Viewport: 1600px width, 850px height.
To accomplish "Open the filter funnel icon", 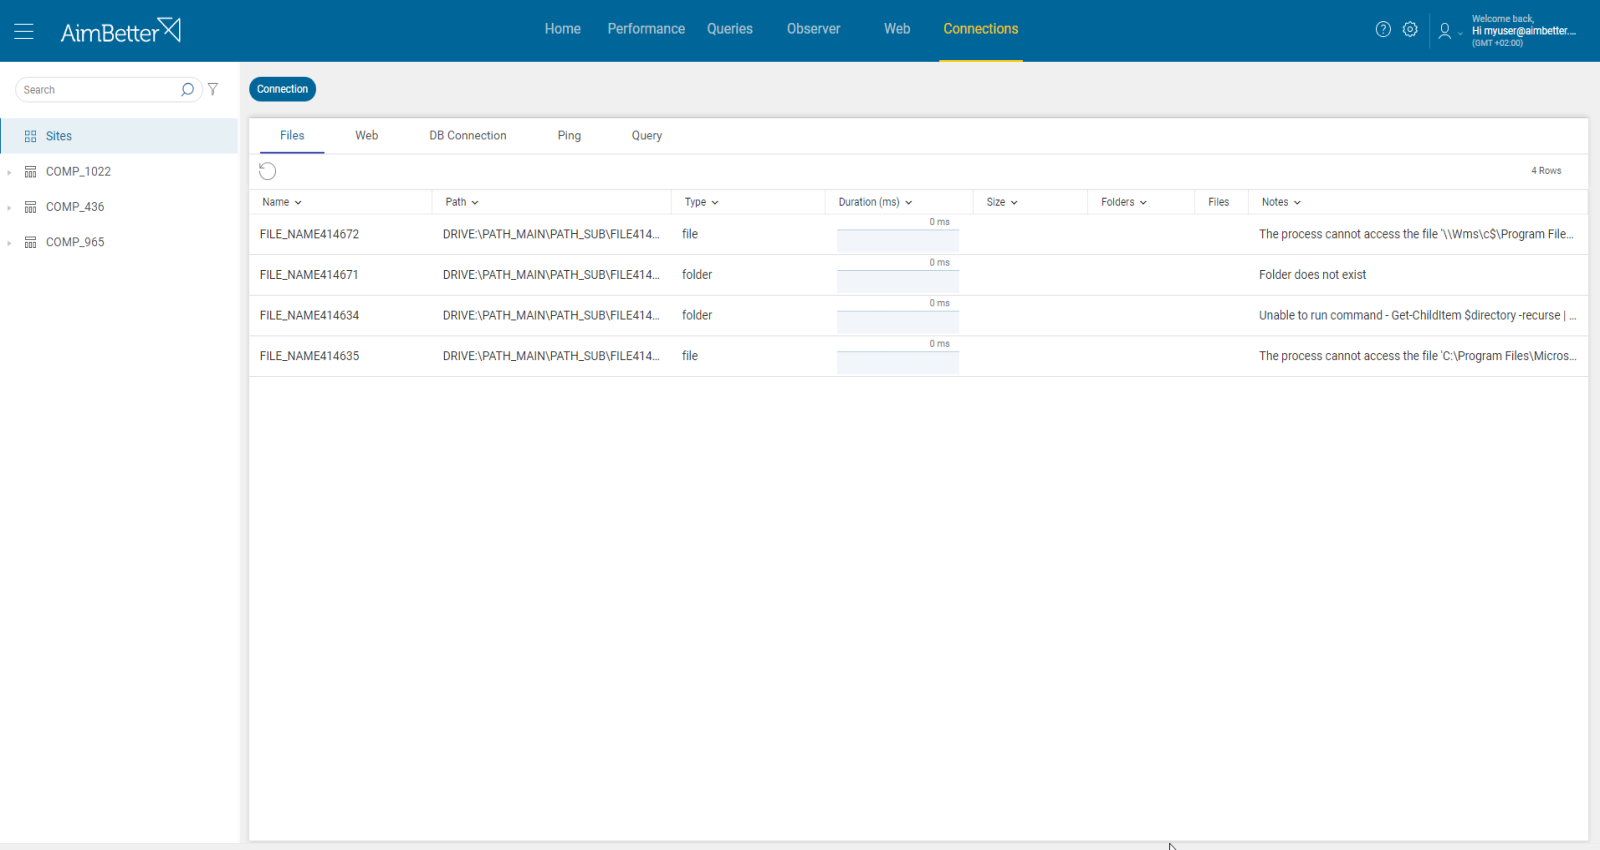I will pos(213,90).
